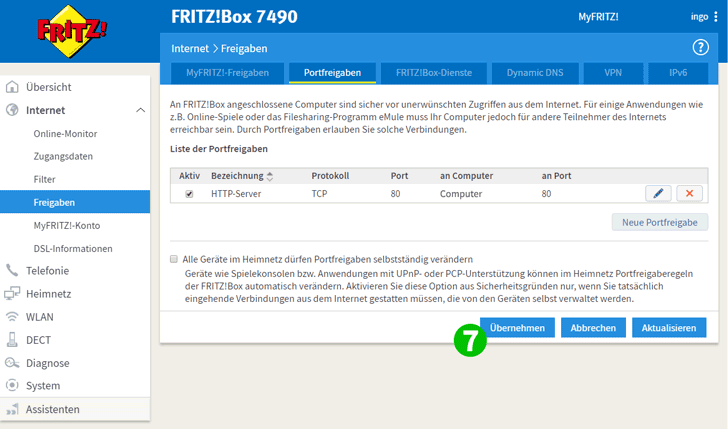
Task: Click the handset icon next to DECT
Action: (x=12, y=339)
